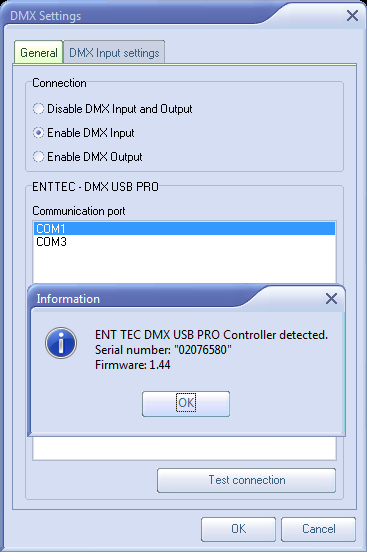Select the Enable DMX Input option
The height and width of the screenshot is (552, 367).
(83, 133)
